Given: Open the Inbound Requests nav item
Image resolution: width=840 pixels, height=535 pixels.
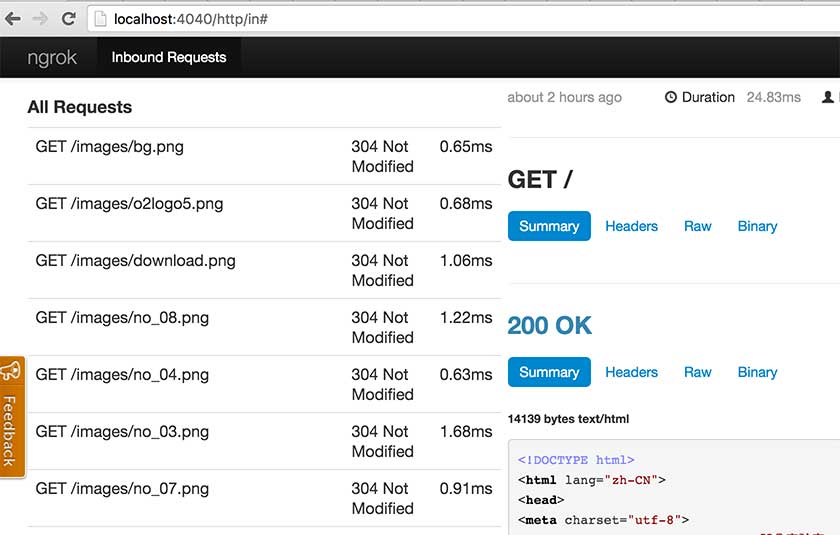Looking at the screenshot, I should 169,57.
